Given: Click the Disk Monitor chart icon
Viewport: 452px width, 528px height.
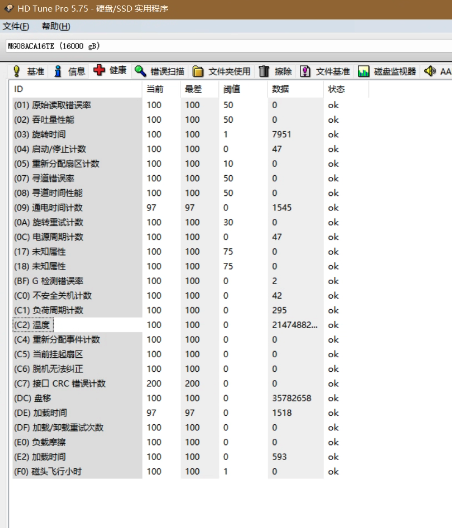Looking at the screenshot, I should [x=364, y=71].
